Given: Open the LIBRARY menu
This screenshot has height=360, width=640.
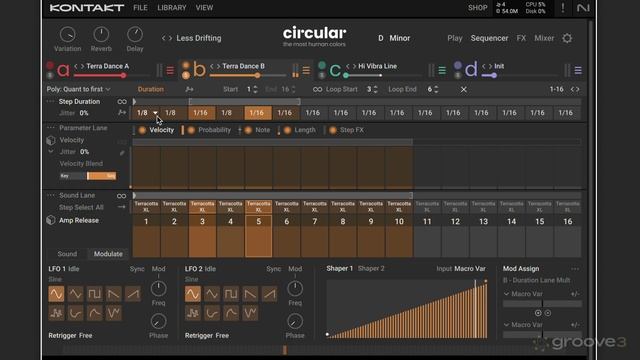Looking at the screenshot, I should (172, 8).
